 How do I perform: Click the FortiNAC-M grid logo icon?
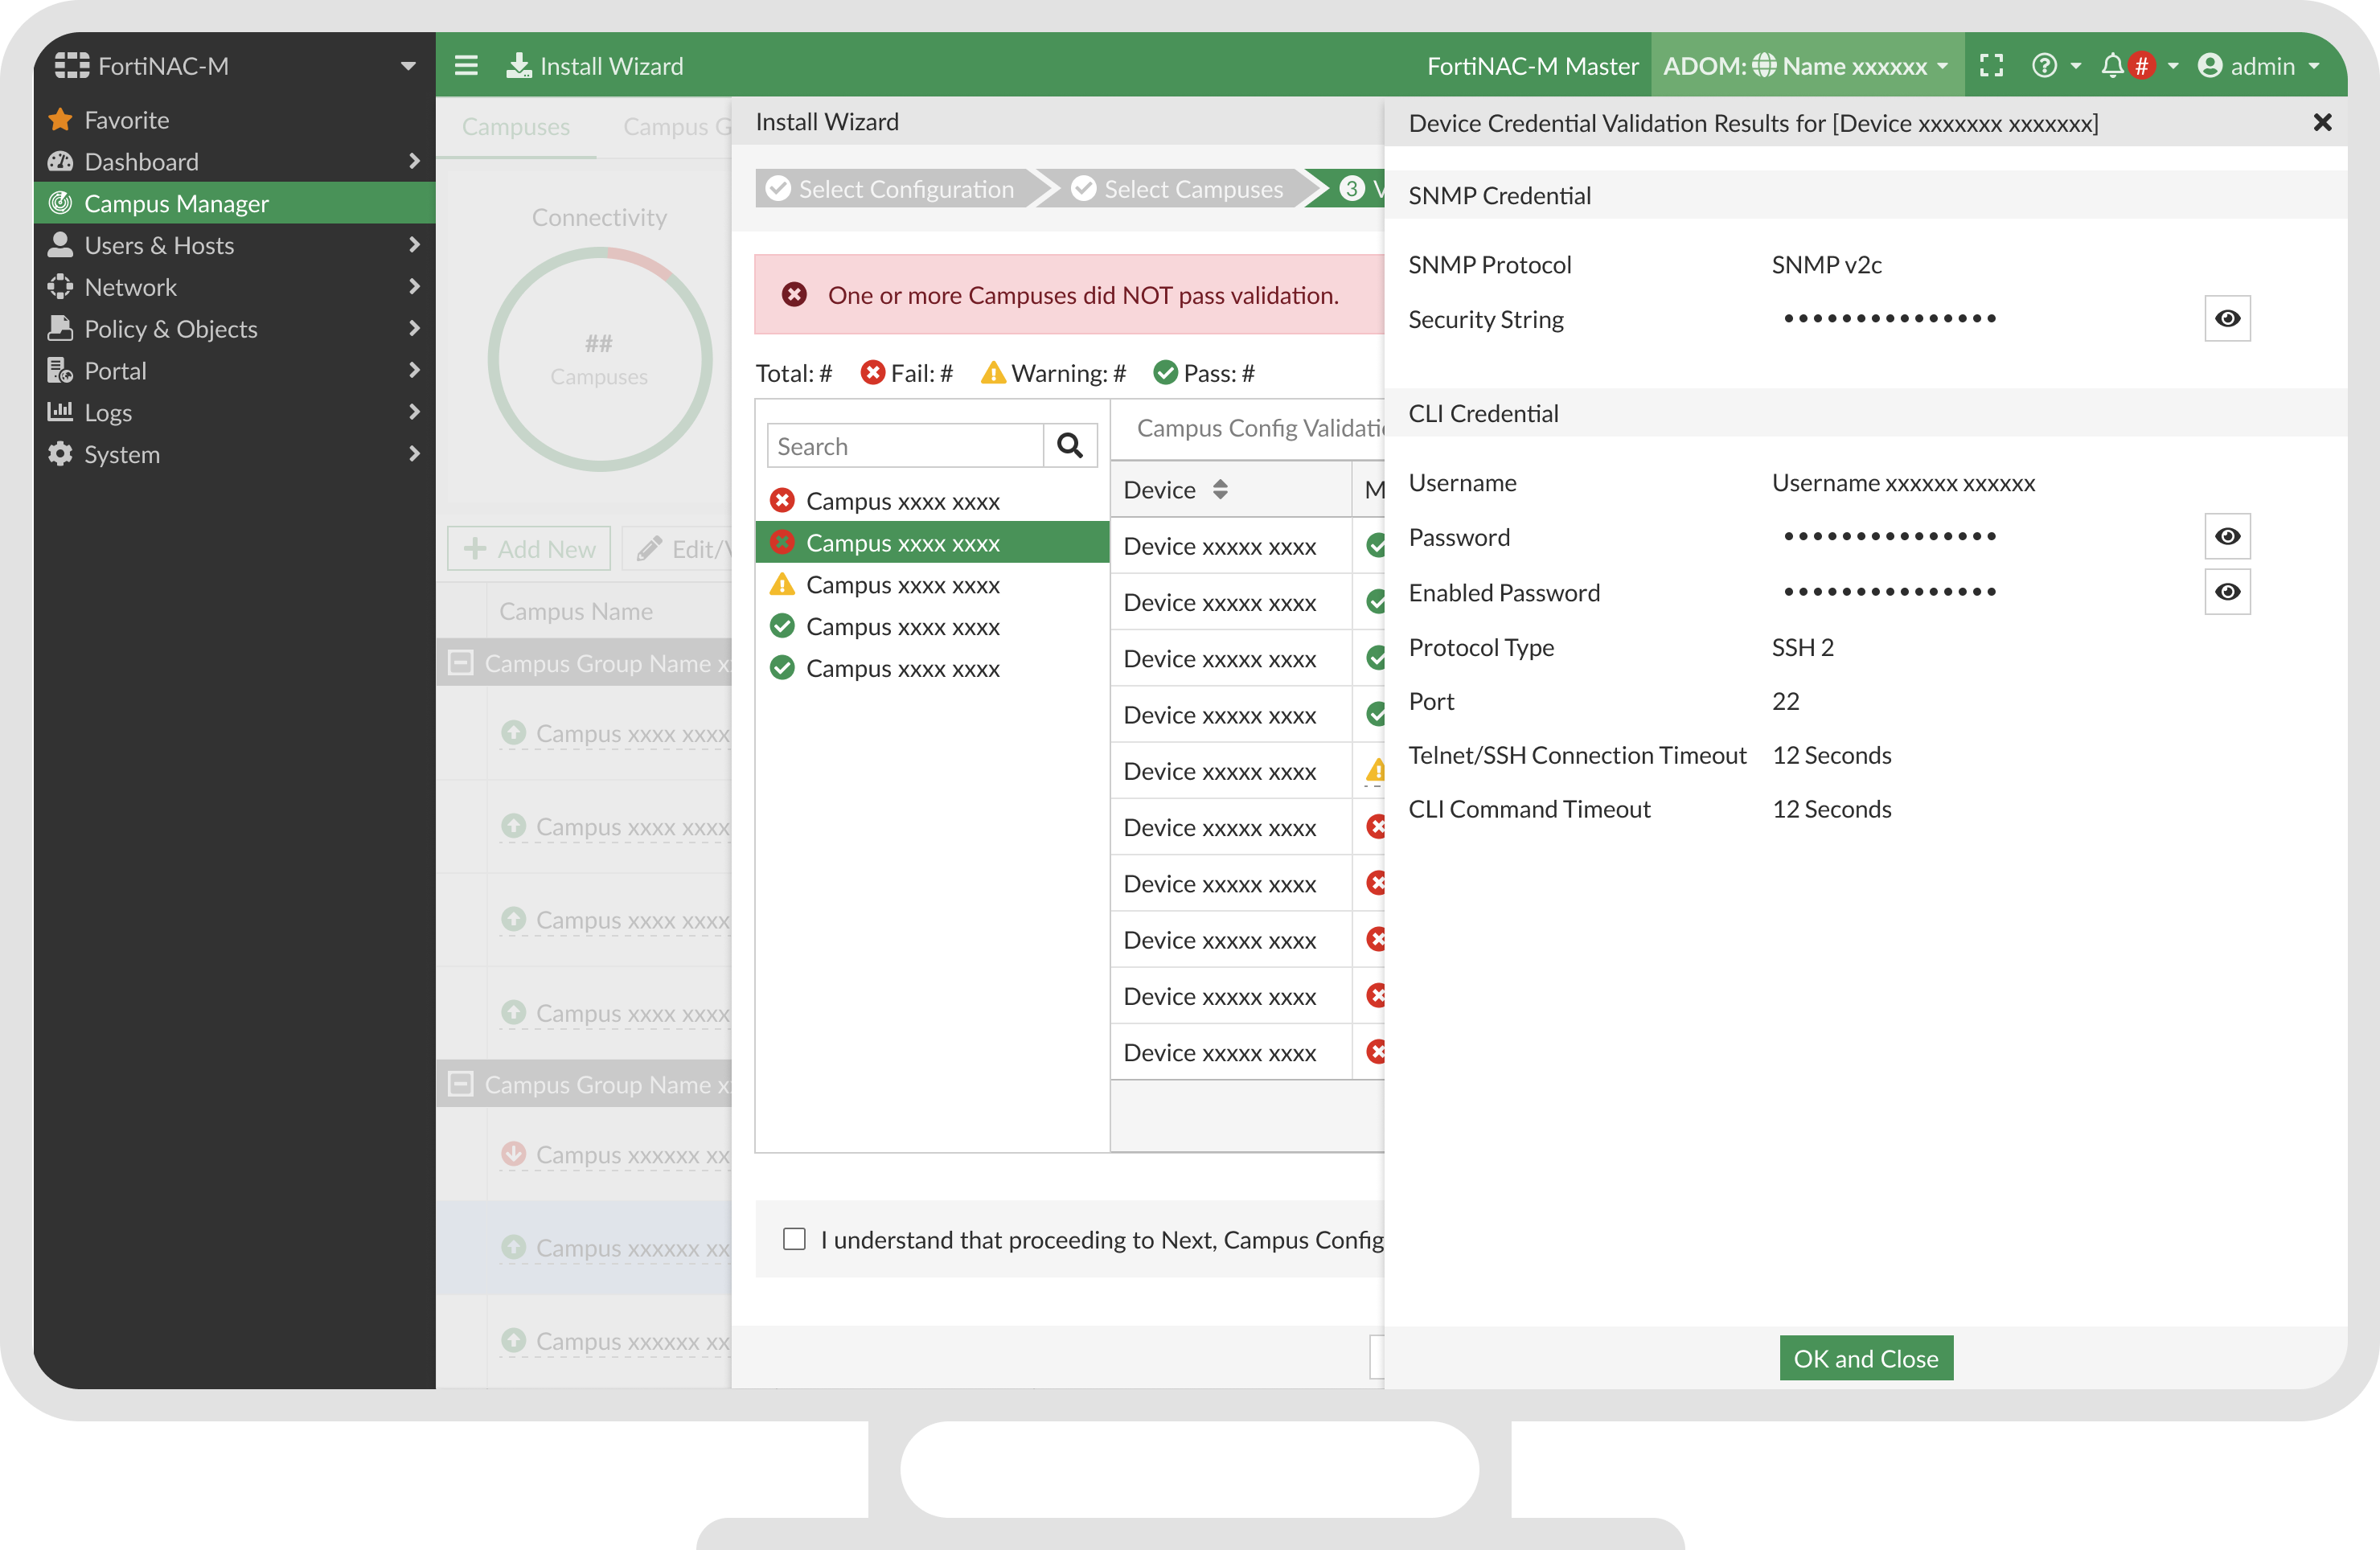pyautogui.click(x=72, y=66)
